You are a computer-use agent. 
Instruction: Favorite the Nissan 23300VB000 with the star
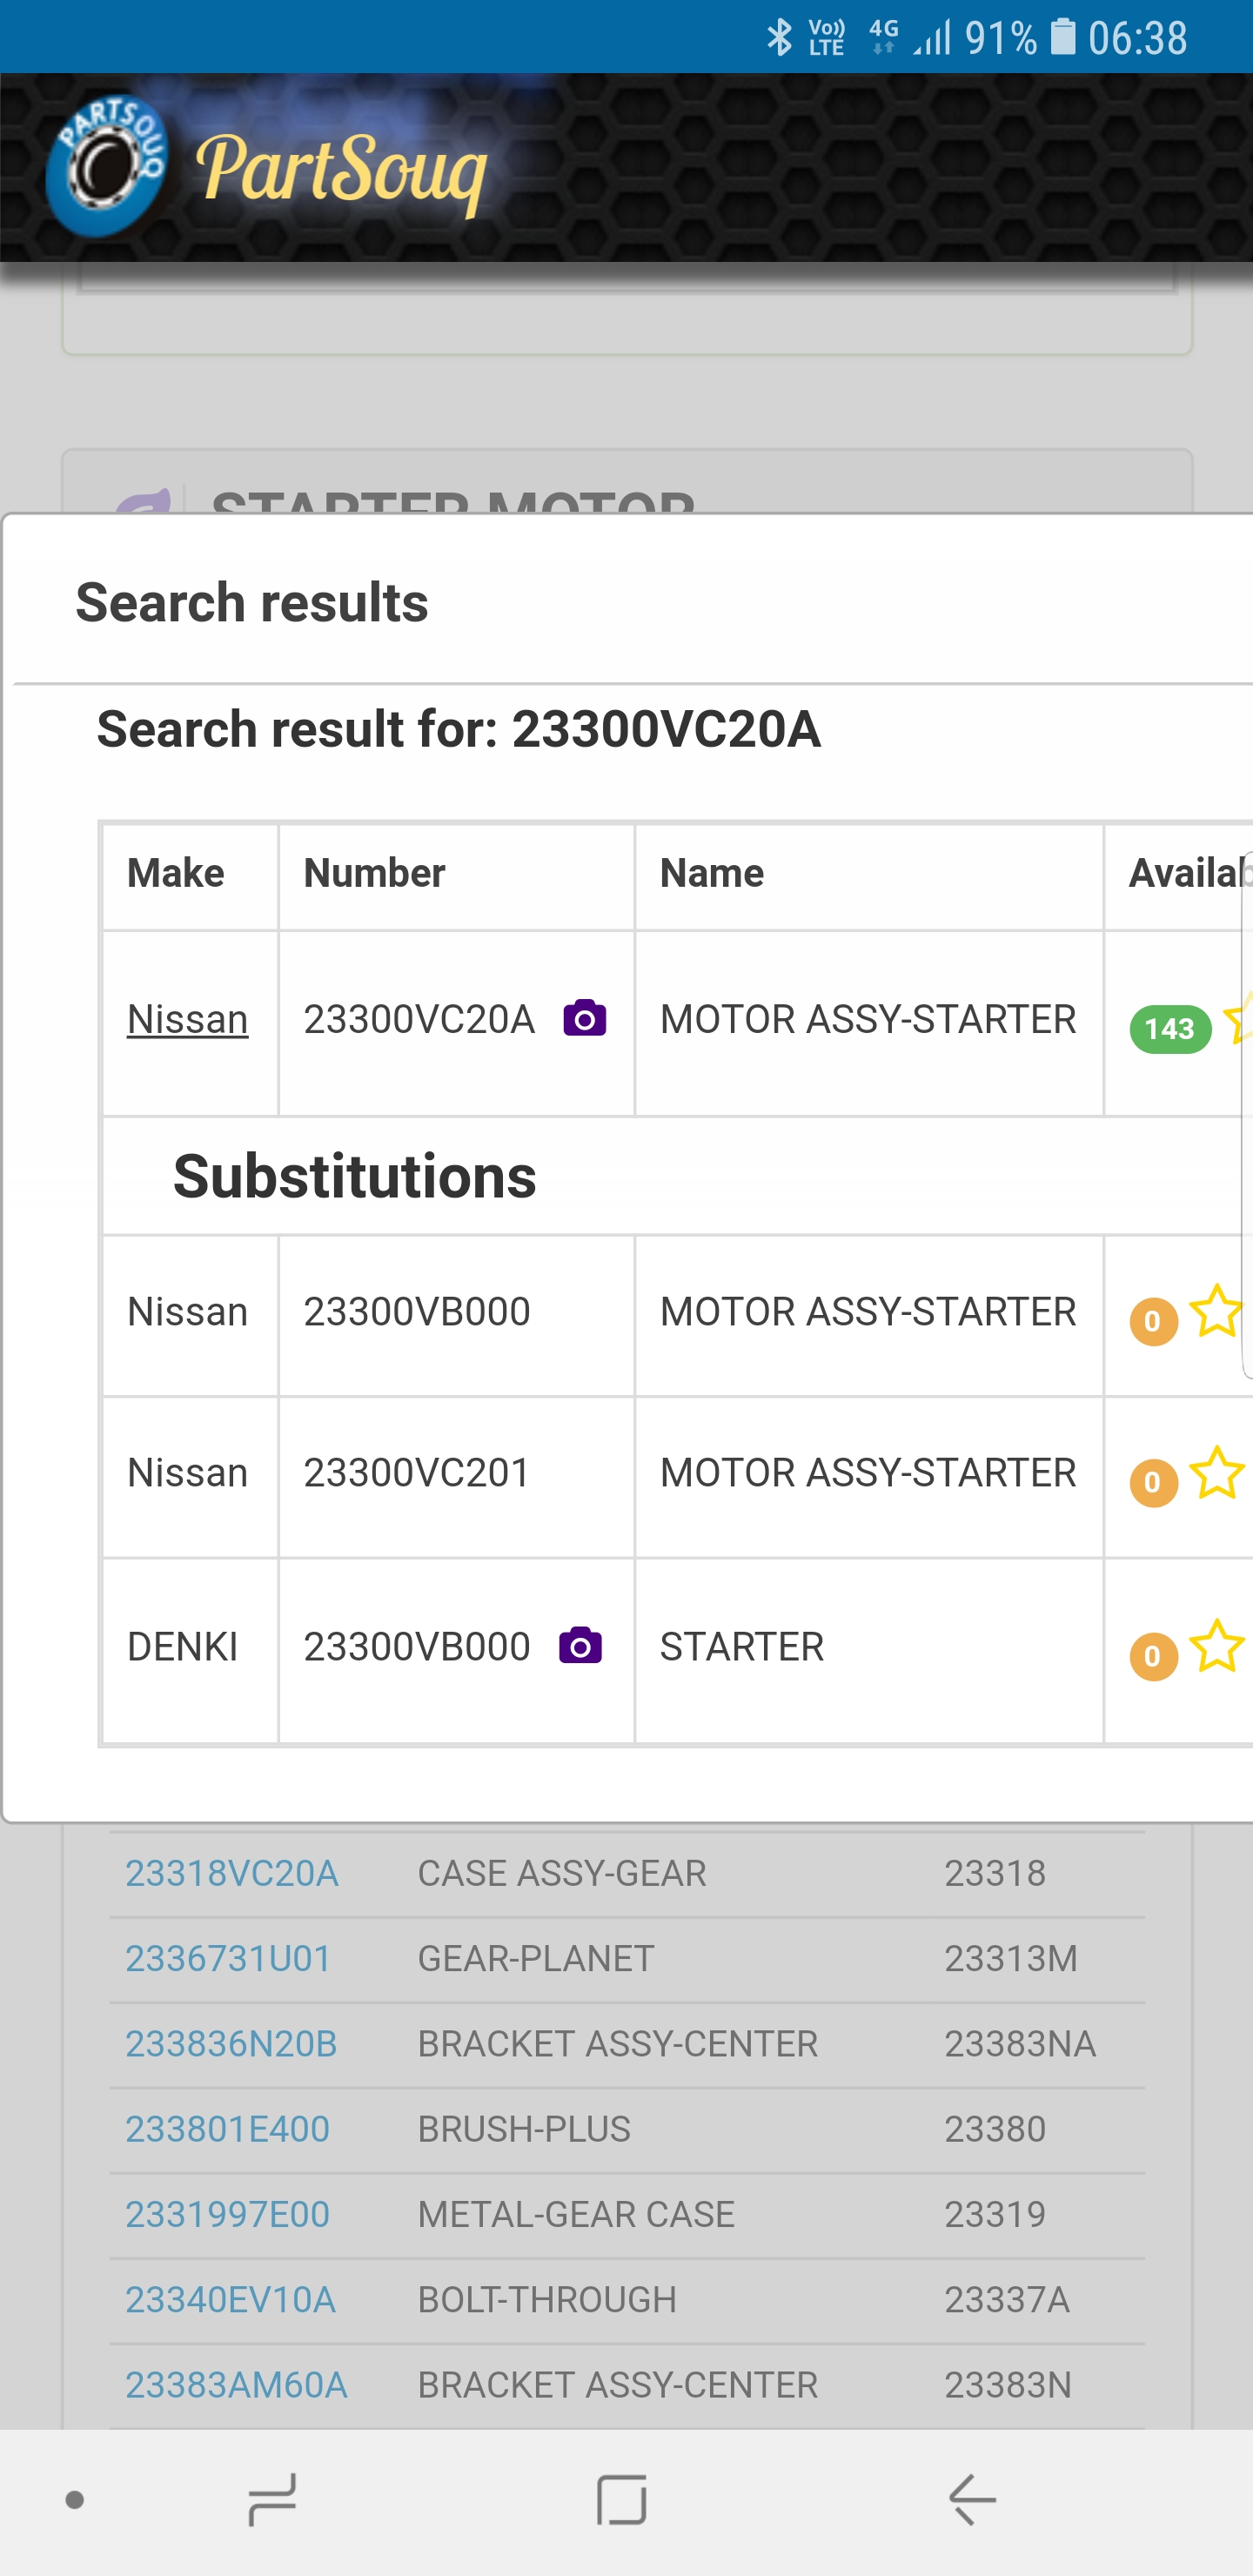click(1217, 1311)
